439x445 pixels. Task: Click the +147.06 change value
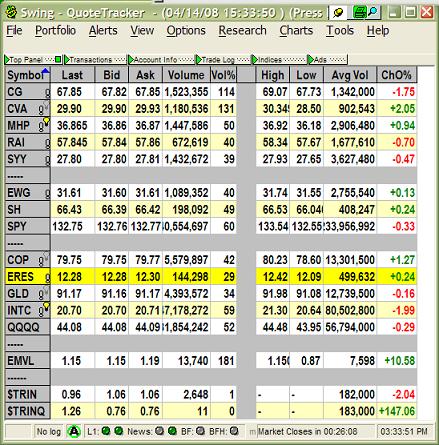click(x=397, y=411)
